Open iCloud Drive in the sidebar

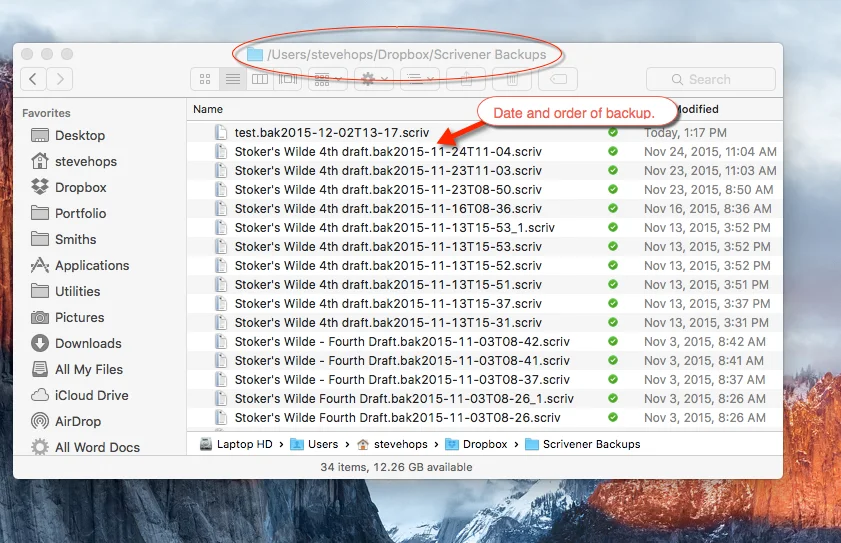(x=80, y=395)
